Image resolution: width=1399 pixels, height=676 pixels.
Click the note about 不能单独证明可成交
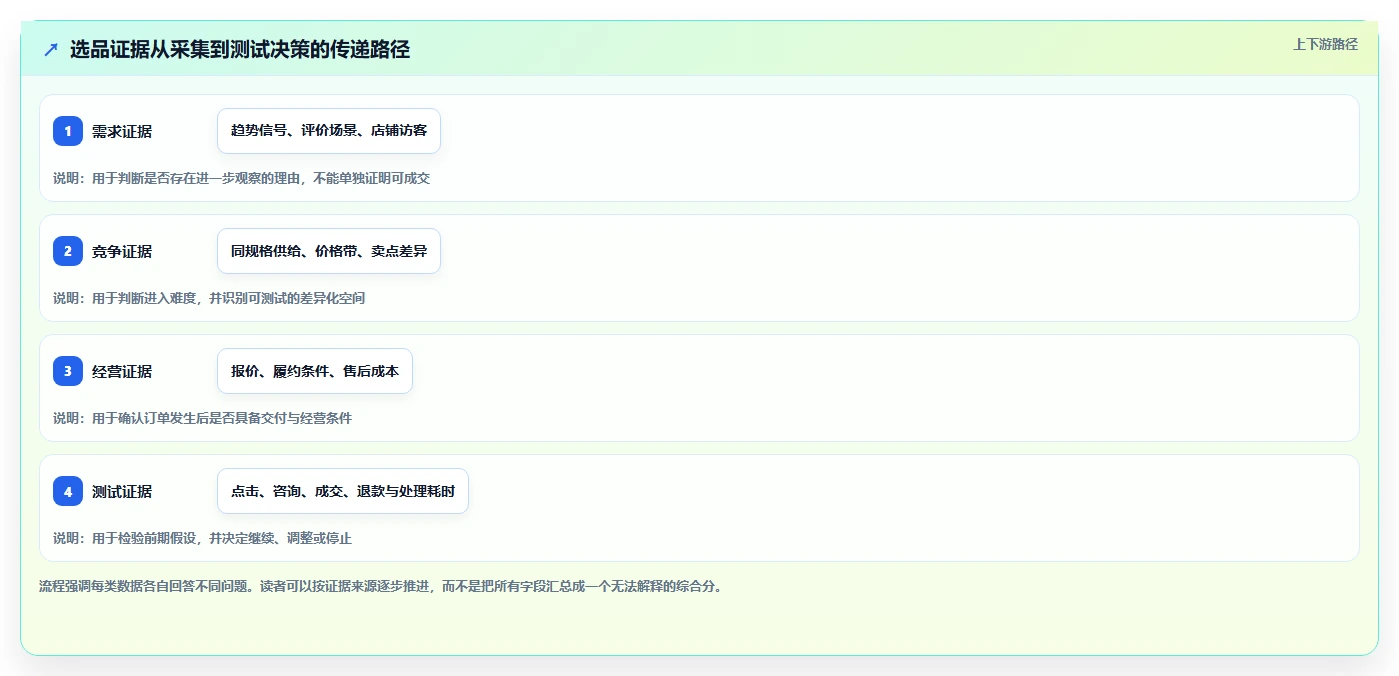(x=241, y=178)
